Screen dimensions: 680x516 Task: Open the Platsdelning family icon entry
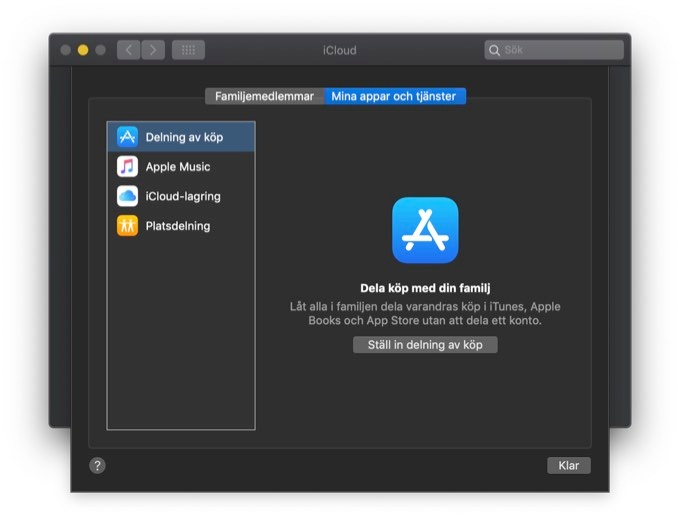(127, 226)
